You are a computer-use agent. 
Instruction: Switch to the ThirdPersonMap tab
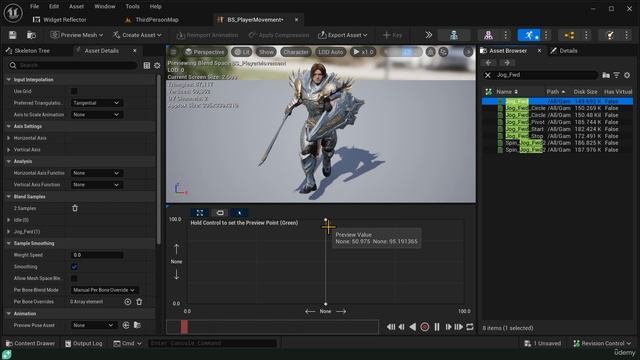157,20
